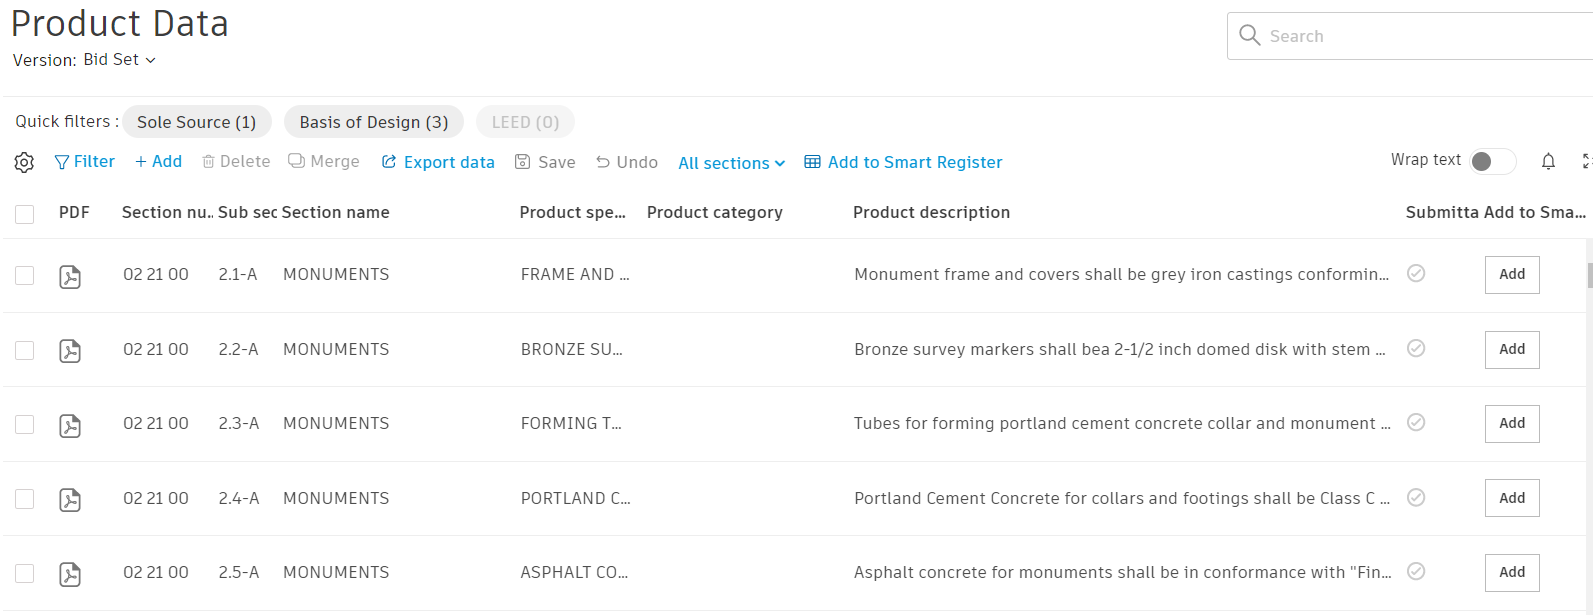Open PDF for section 2.1-A row
This screenshot has height=615, width=1593.
pos(70,276)
